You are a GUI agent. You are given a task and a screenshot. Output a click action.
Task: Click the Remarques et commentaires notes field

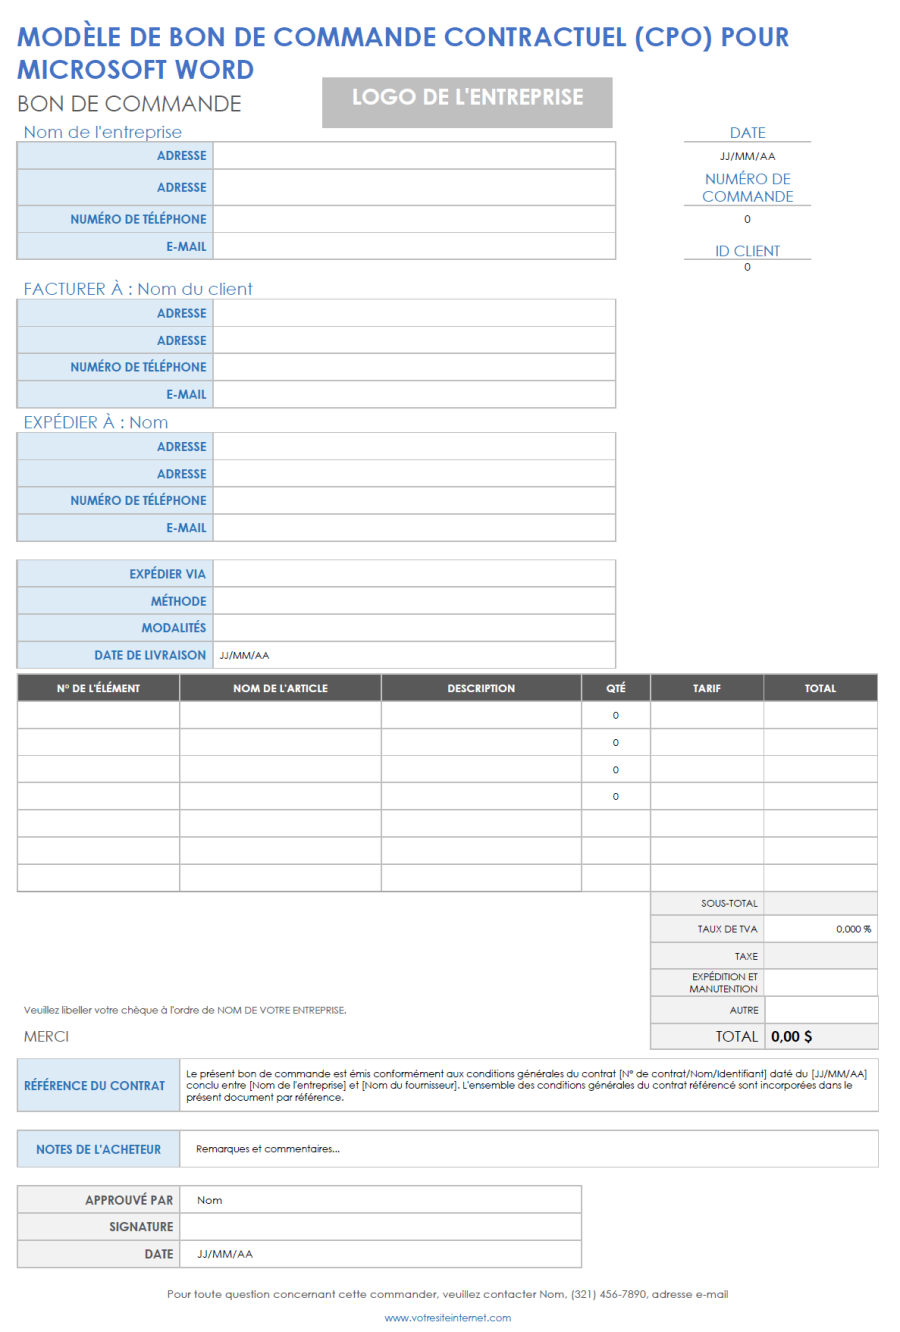point(528,1149)
